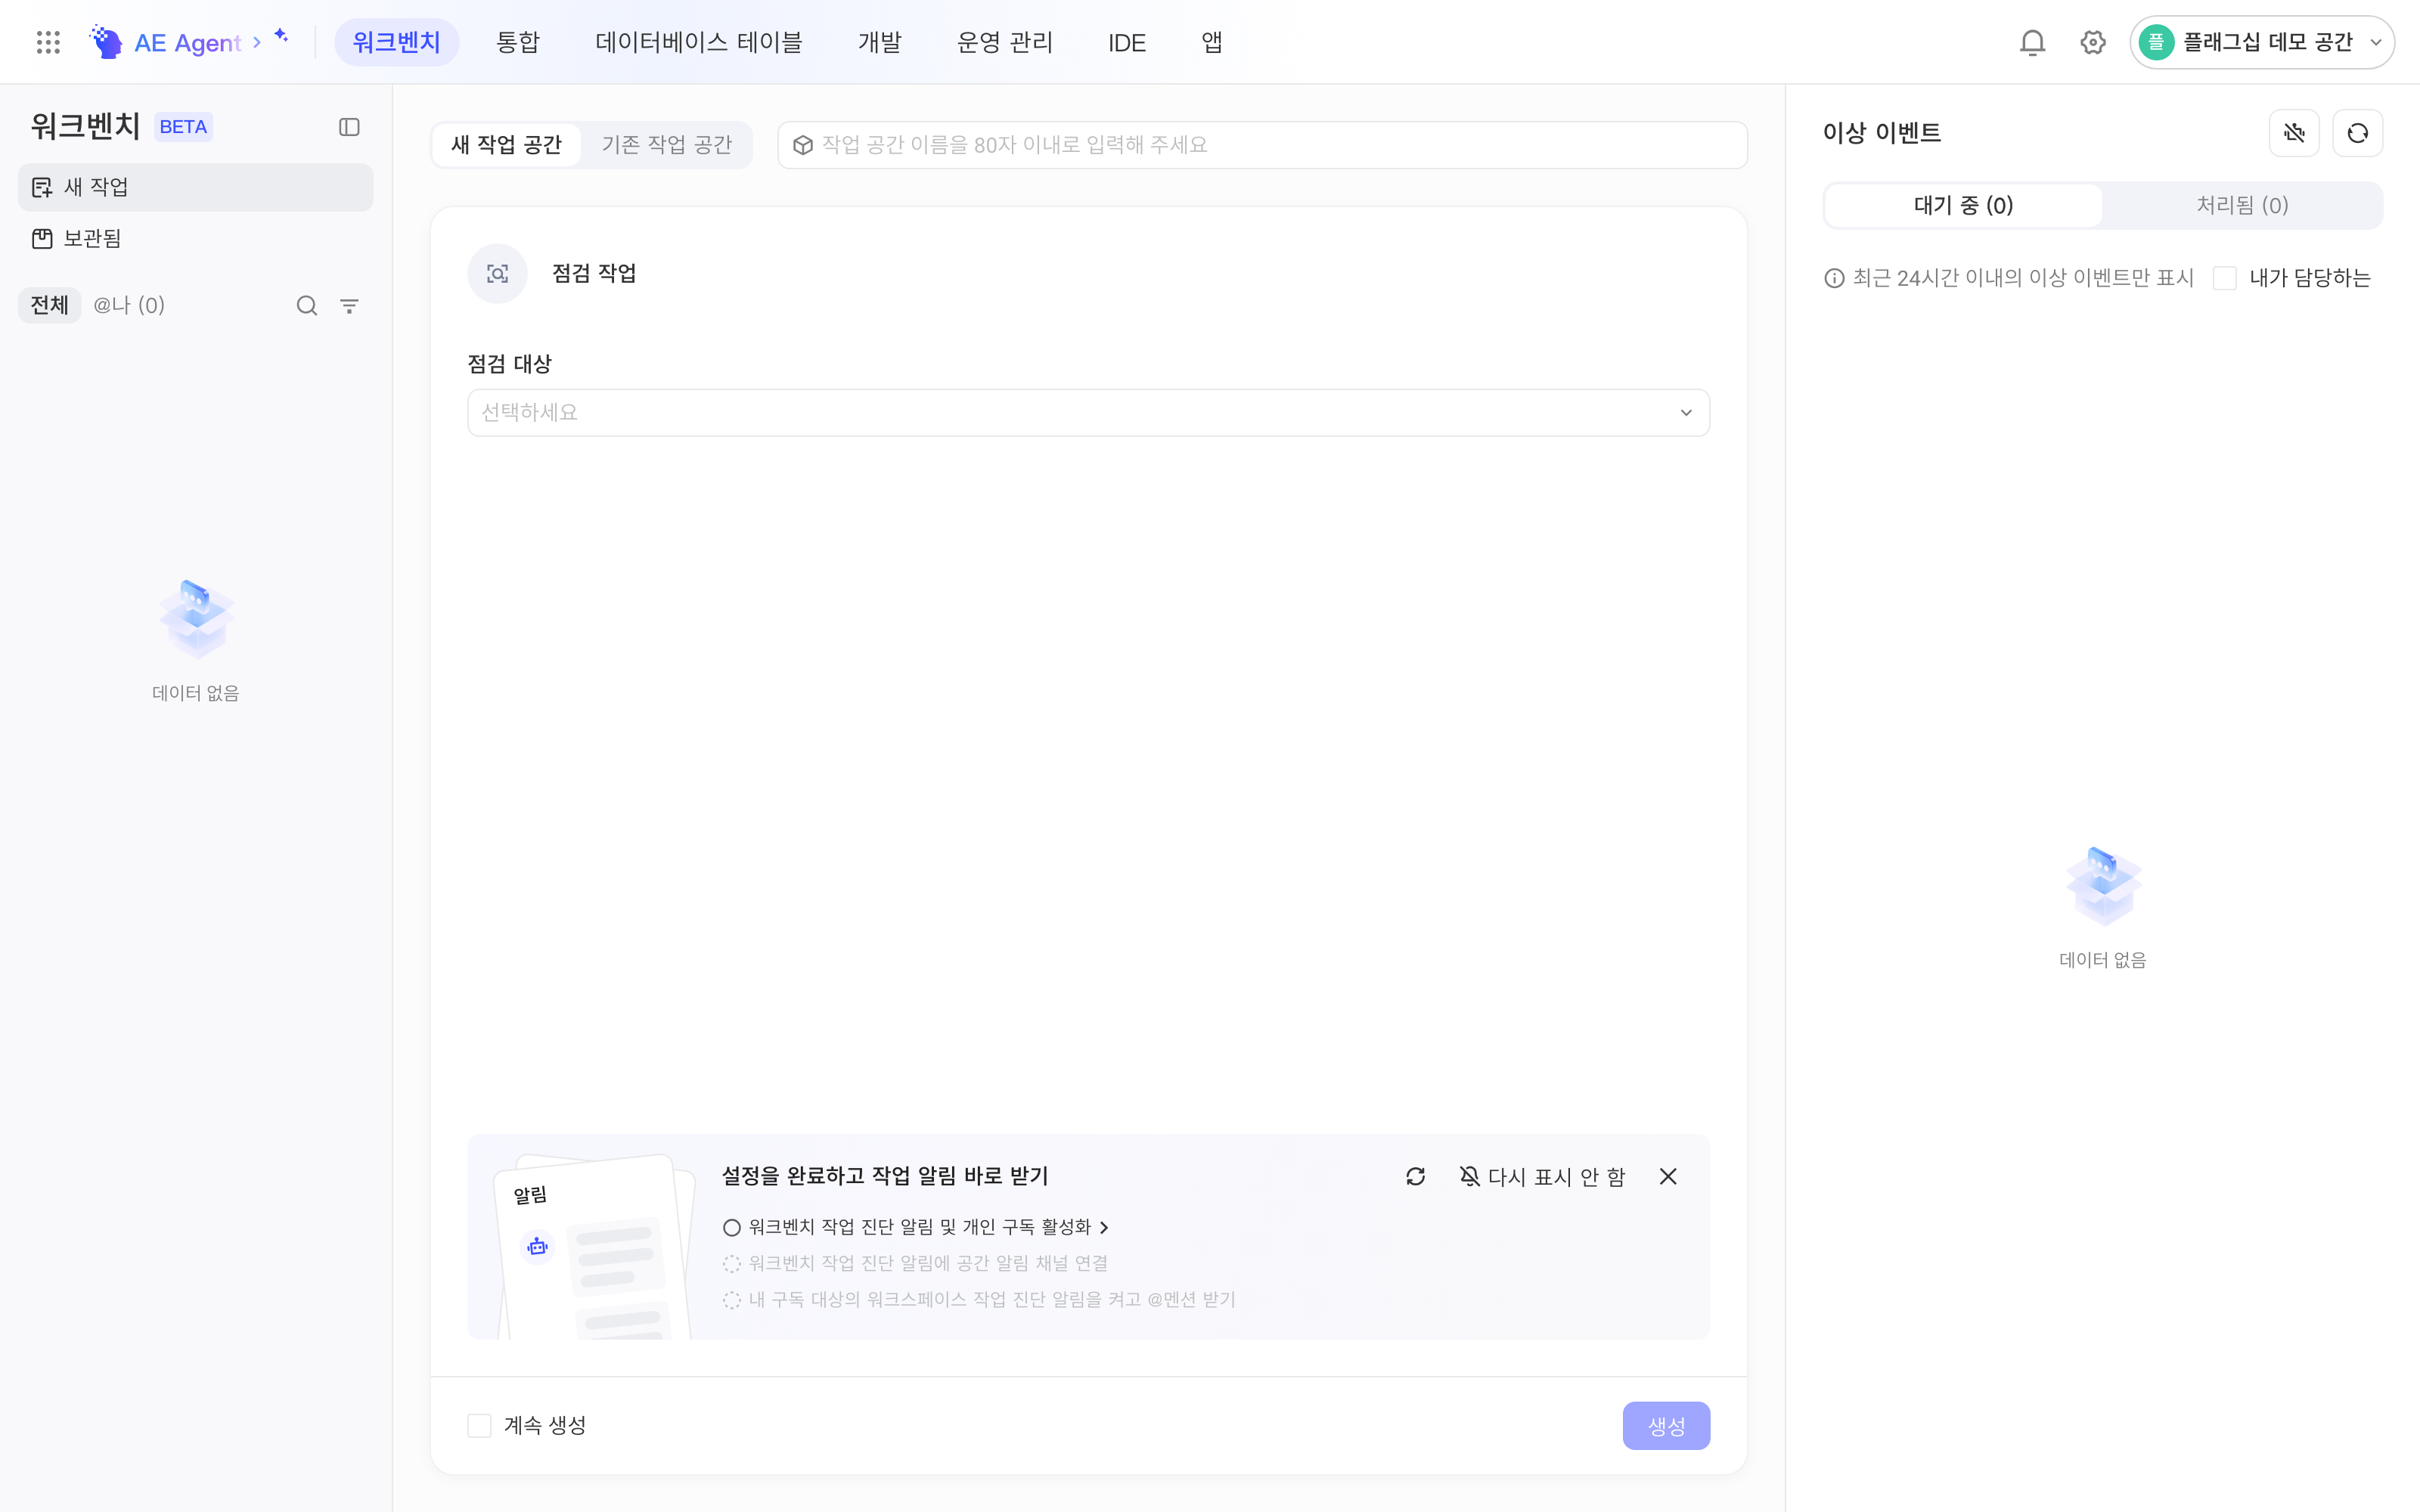Image resolution: width=2420 pixels, height=1512 pixels.
Task: Select the 대기 중 (0) tab
Action: point(1963,205)
